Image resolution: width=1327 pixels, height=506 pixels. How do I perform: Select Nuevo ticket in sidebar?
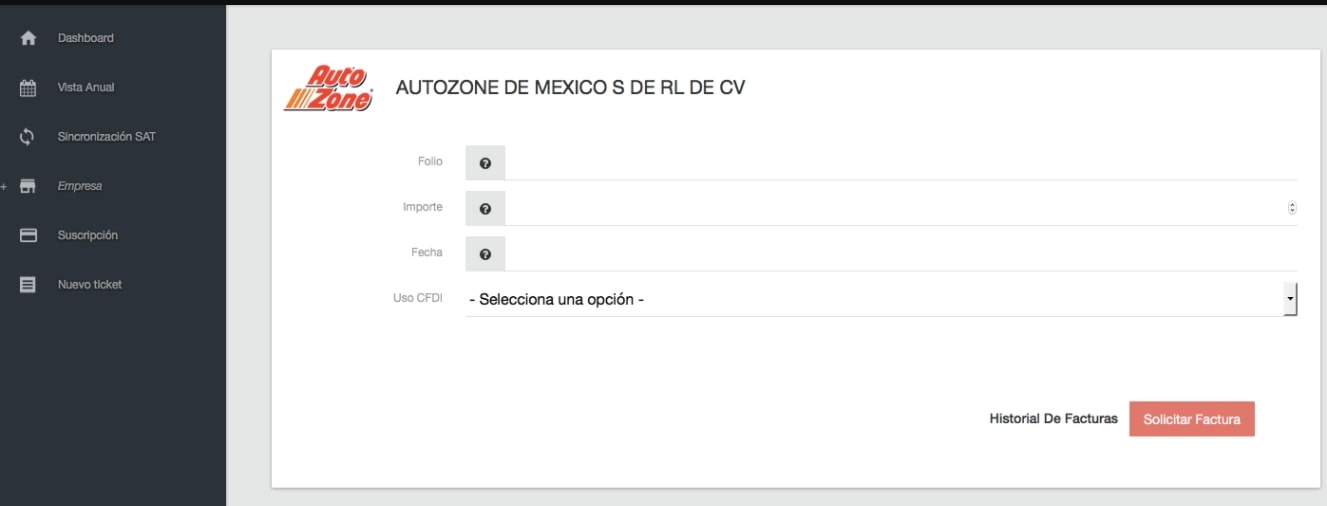point(90,284)
